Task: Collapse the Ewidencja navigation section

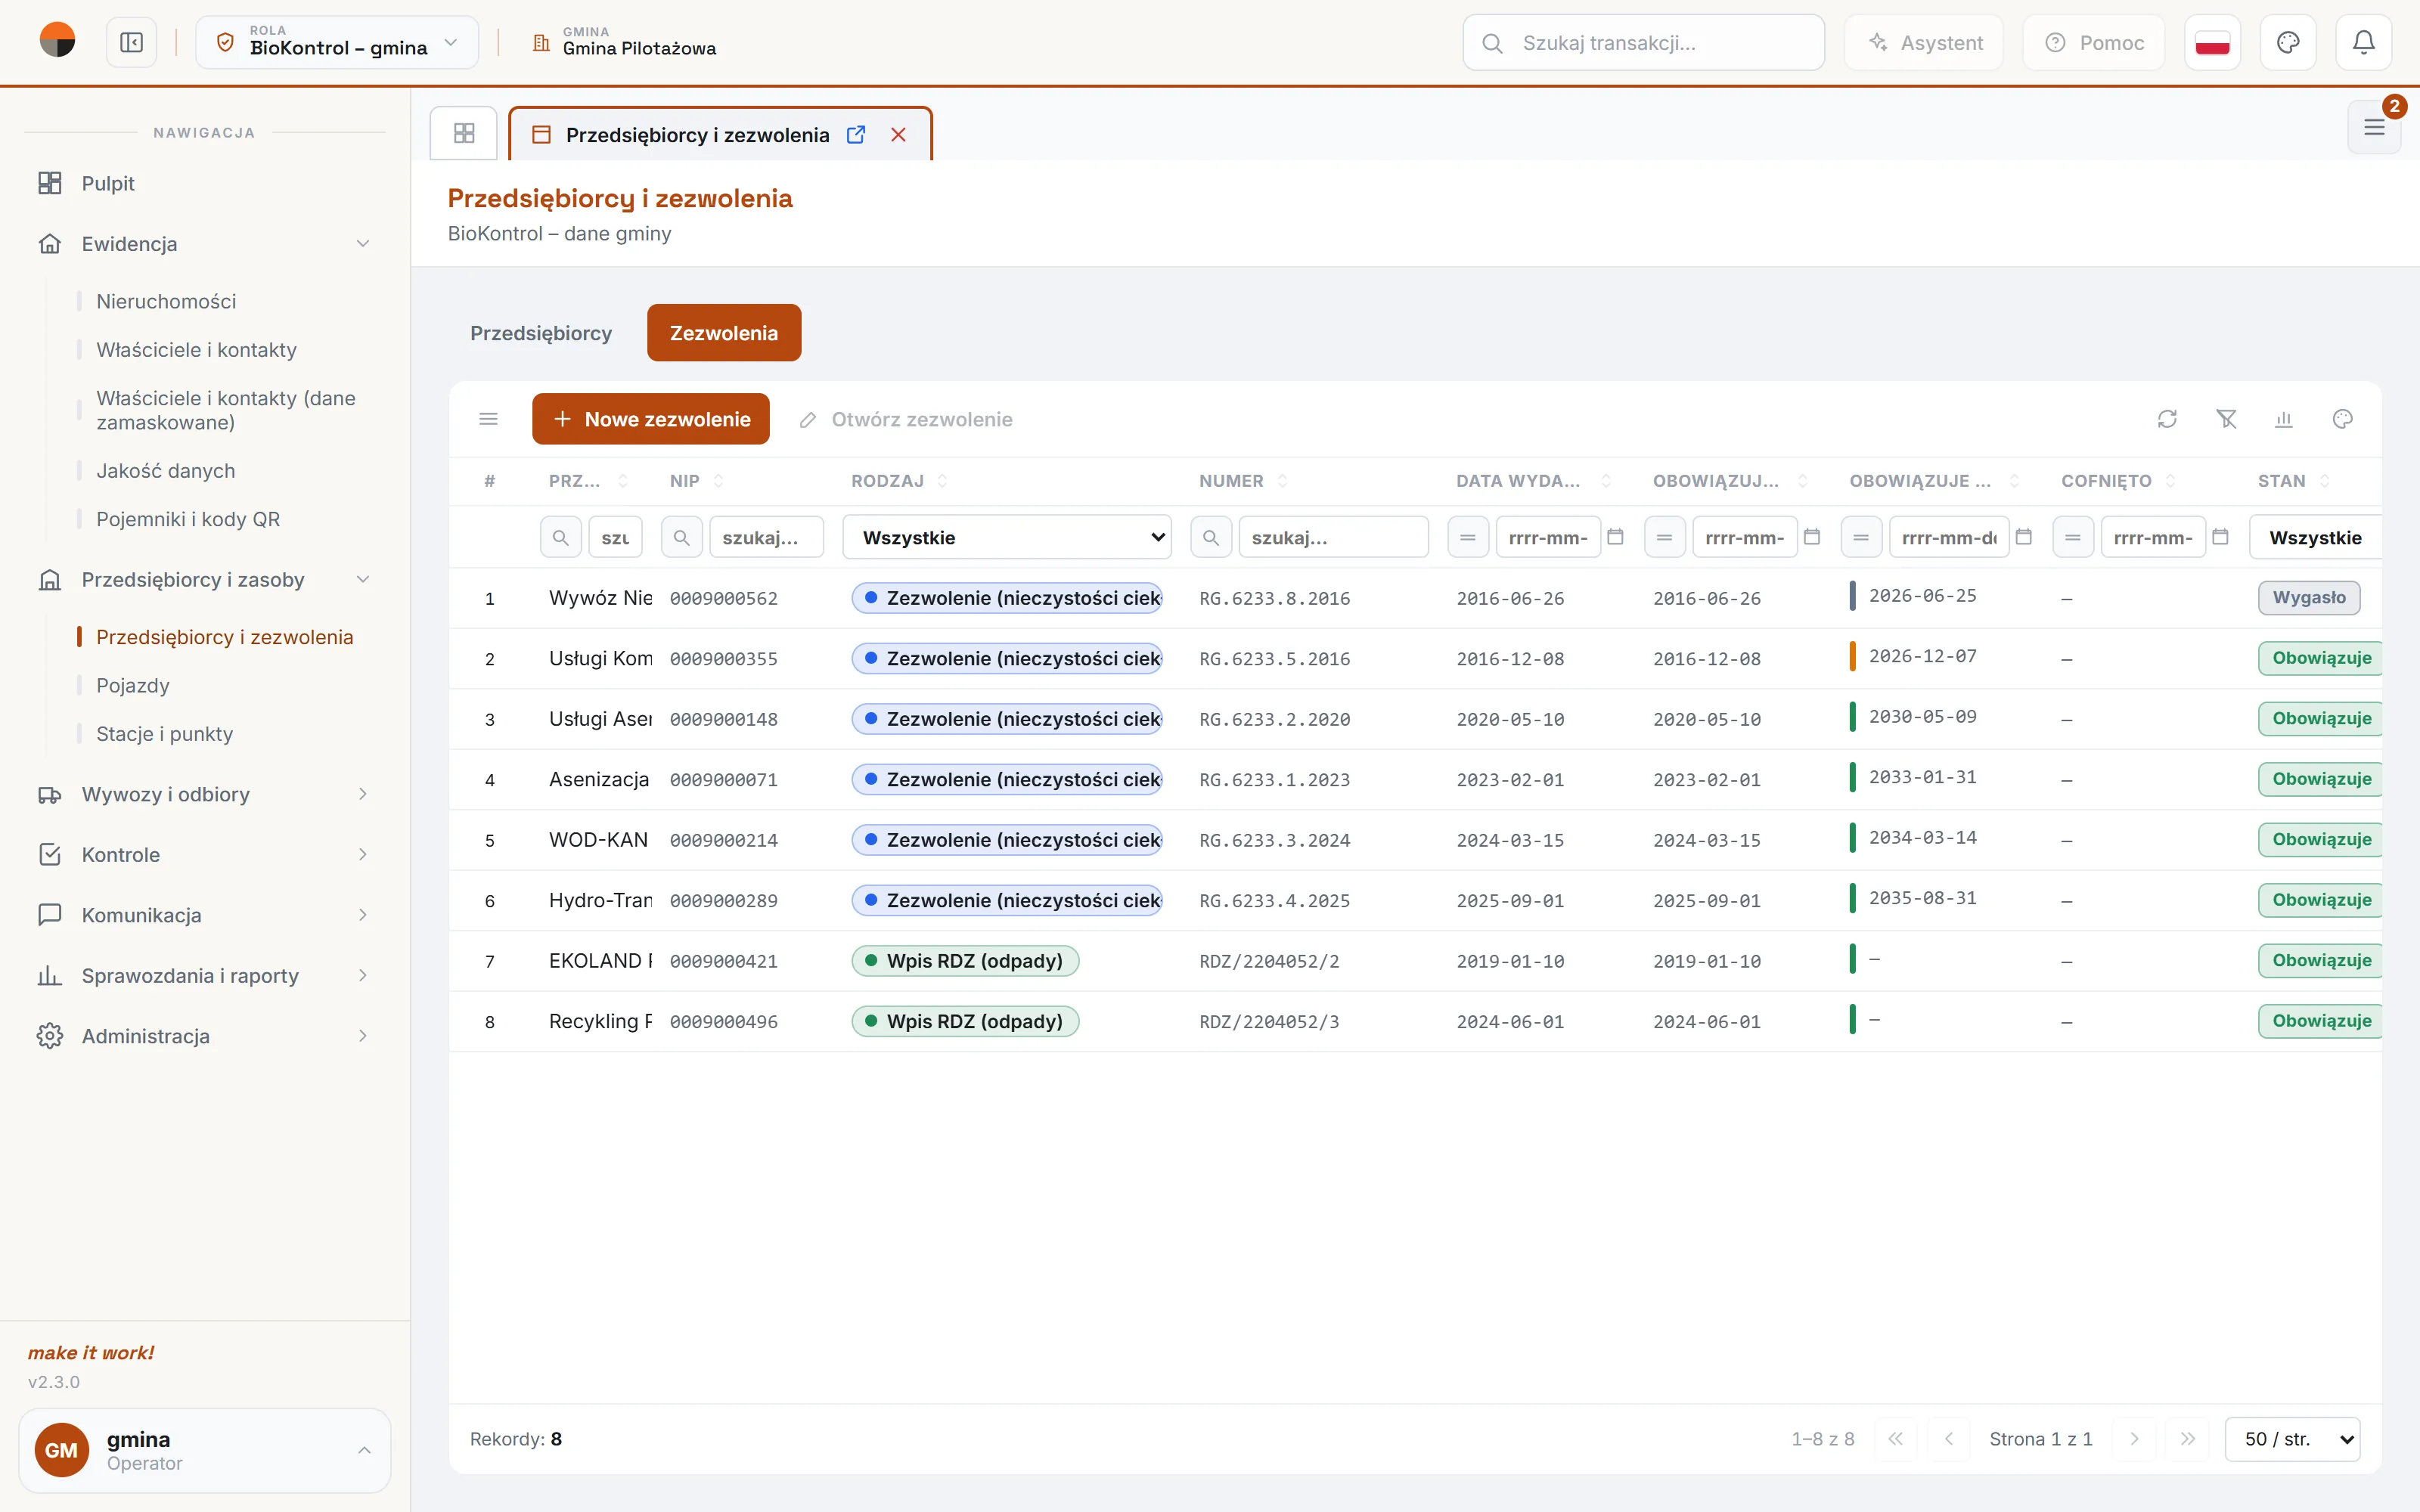Action: pos(205,244)
